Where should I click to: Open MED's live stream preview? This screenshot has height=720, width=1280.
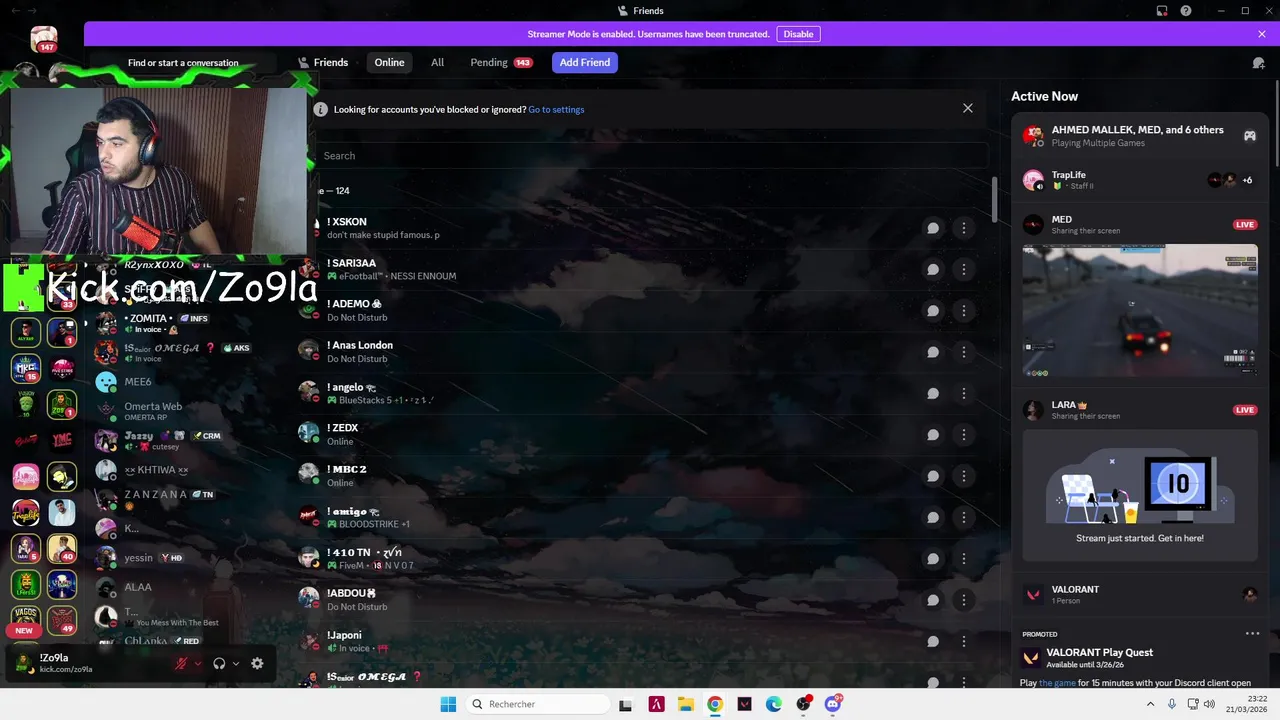click(x=1140, y=311)
